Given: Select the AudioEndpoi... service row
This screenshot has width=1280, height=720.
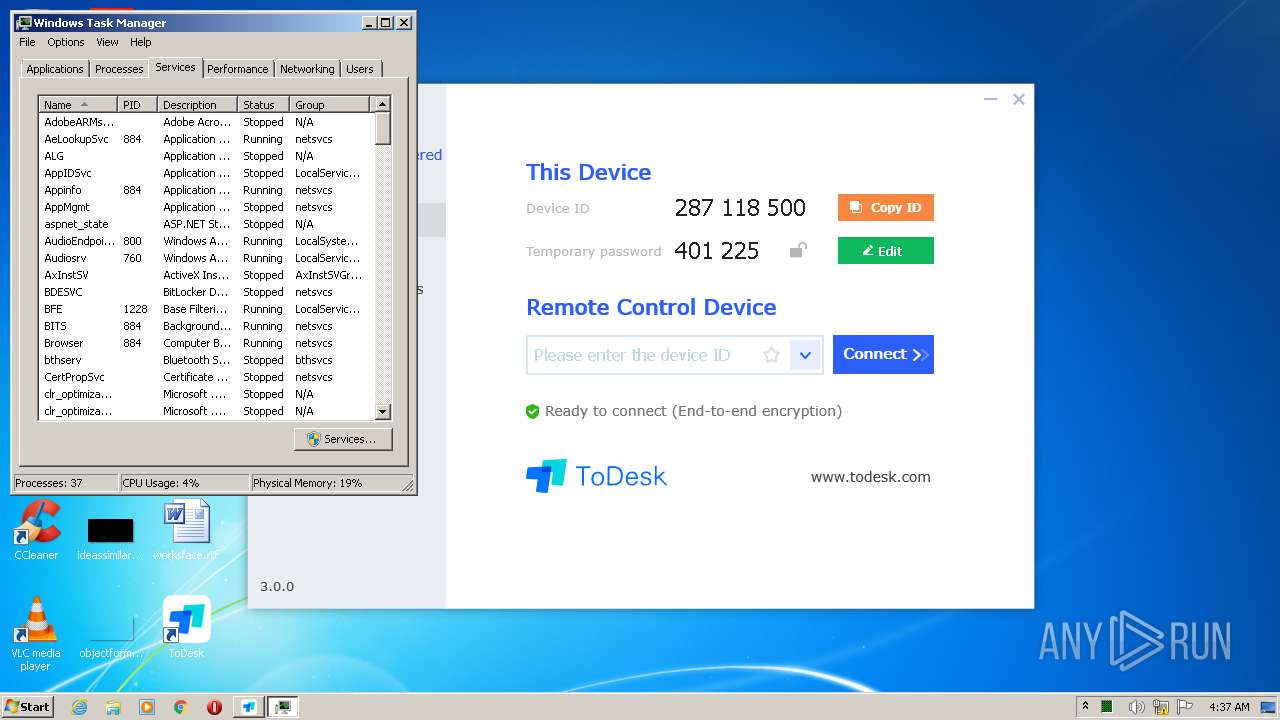Looking at the screenshot, I should coord(206,241).
